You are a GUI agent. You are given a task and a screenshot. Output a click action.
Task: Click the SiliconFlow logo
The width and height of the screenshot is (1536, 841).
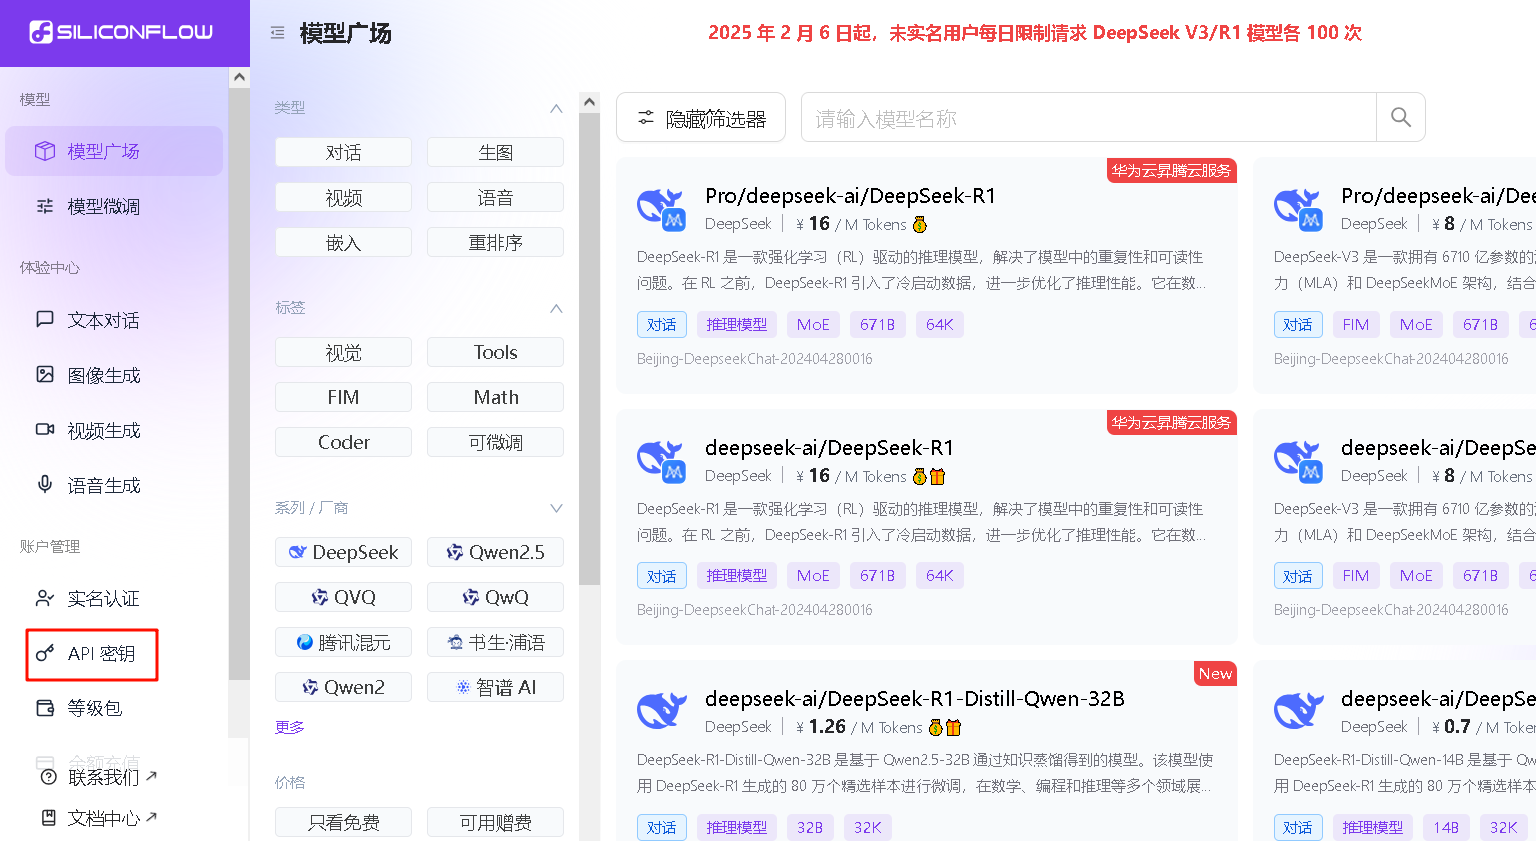coord(121,32)
